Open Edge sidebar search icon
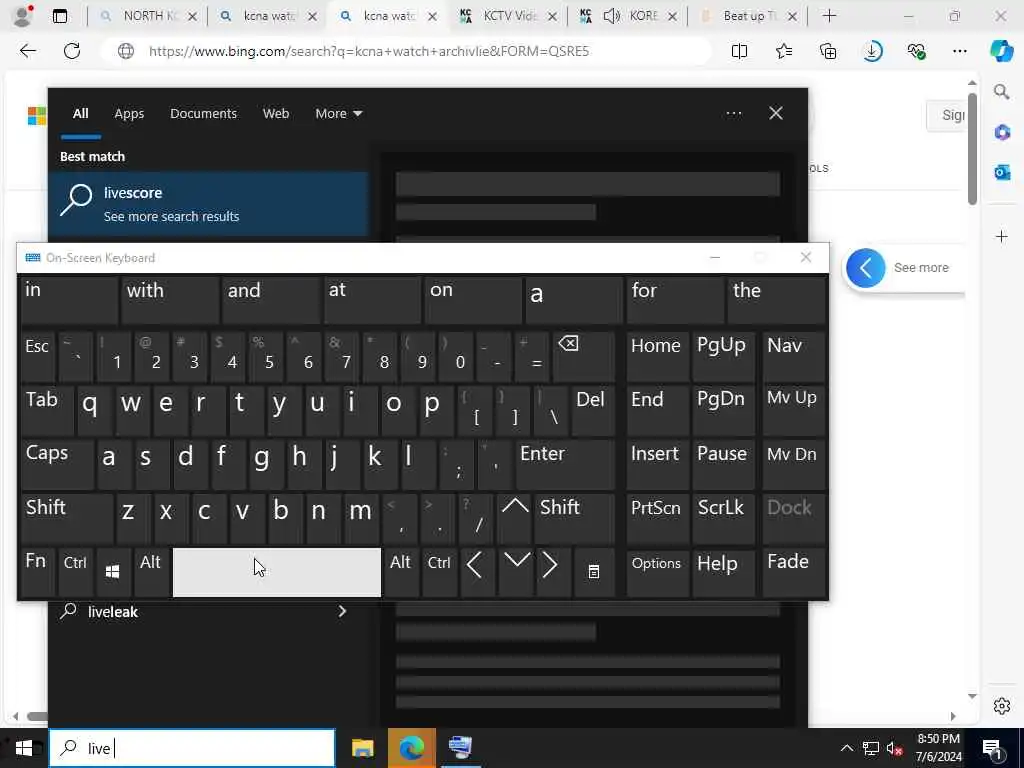The image size is (1024, 768). coord(1002,91)
